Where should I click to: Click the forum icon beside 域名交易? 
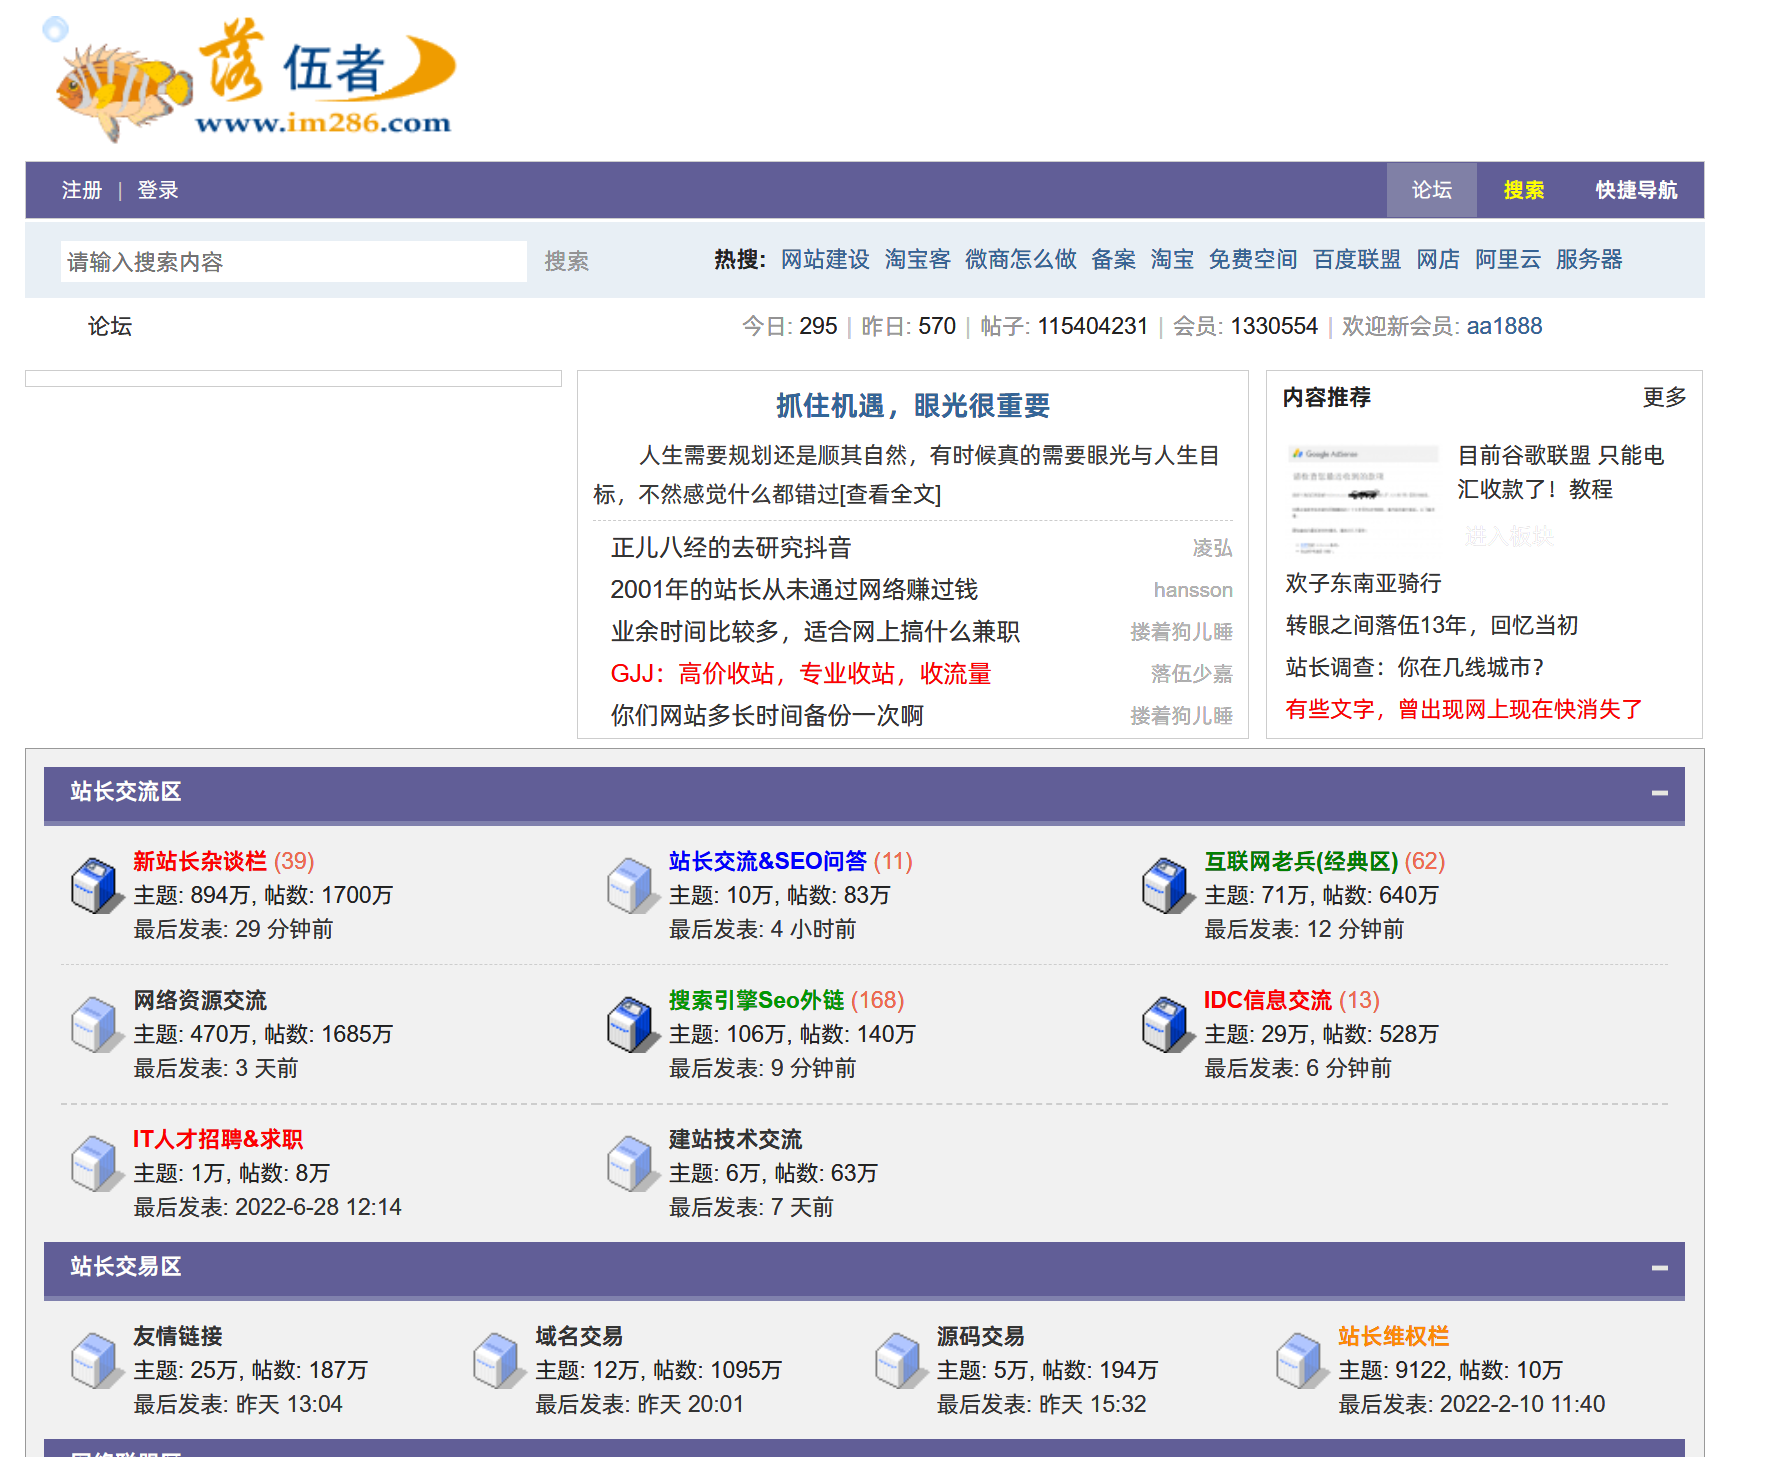tap(496, 1361)
